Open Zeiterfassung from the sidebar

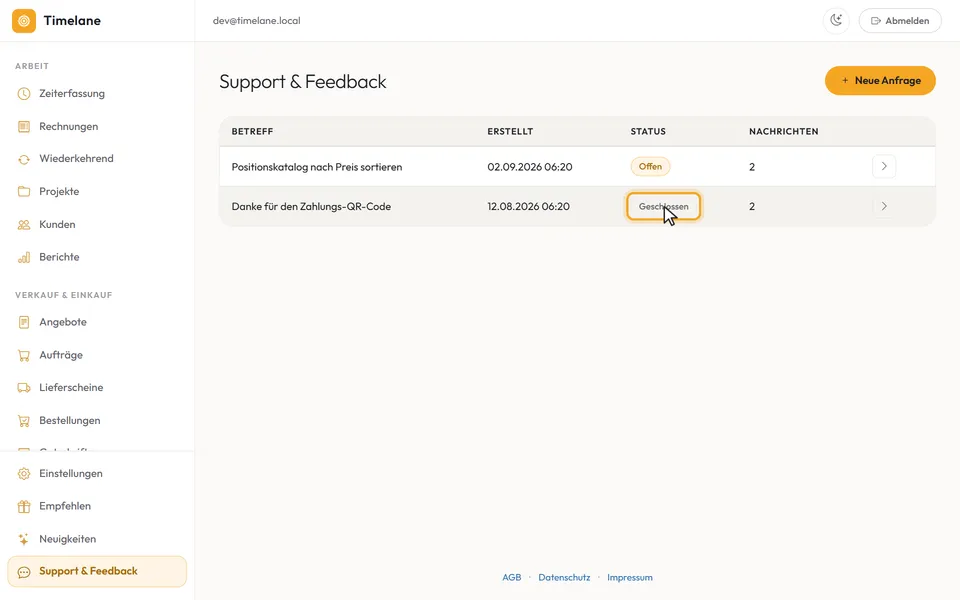click(x=97, y=94)
